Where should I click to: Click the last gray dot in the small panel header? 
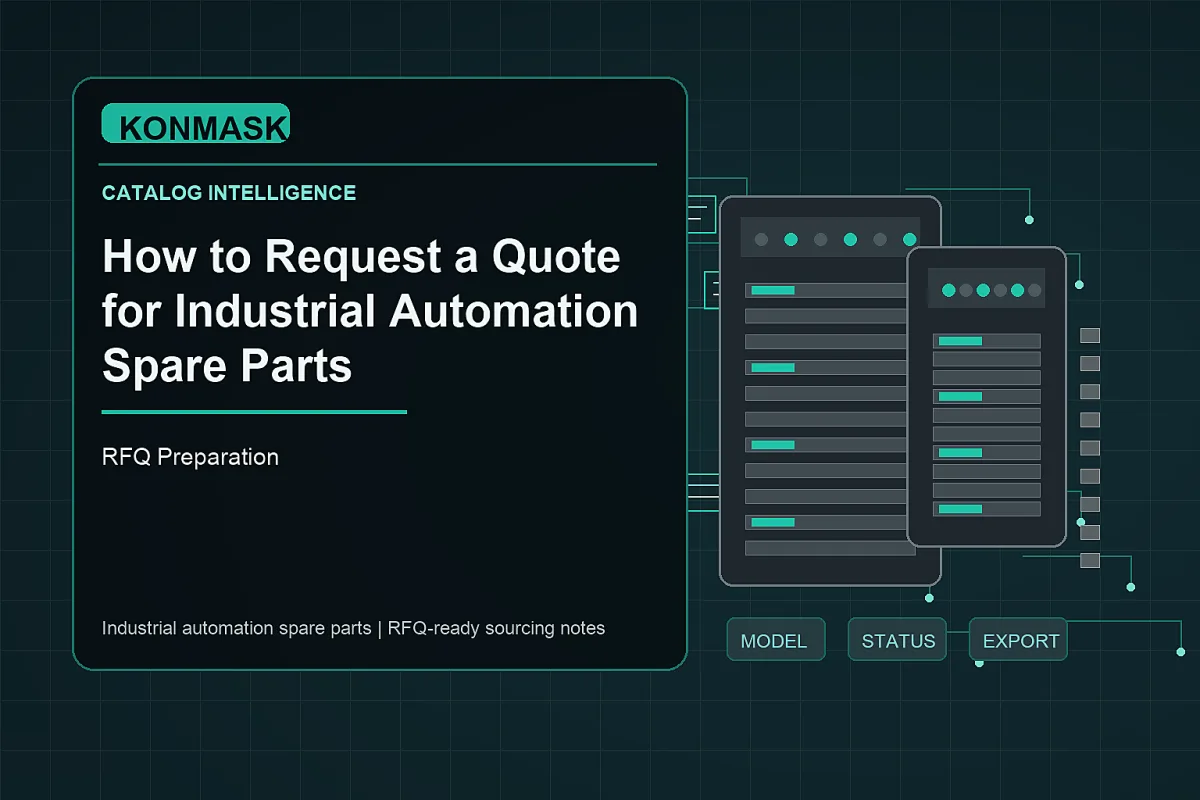pyautogui.click(x=1034, y=290)
